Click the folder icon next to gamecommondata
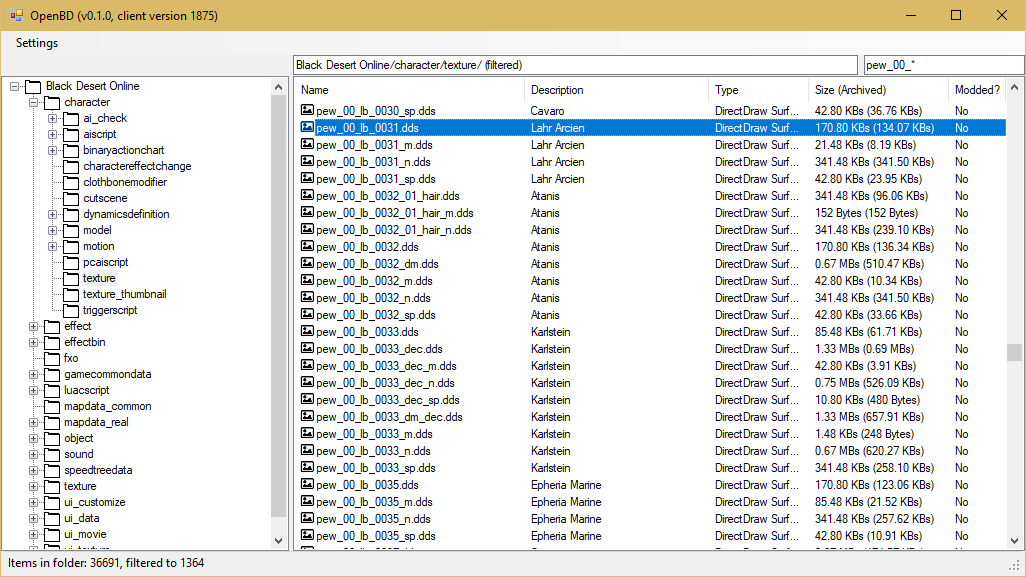The image size is (1026, 577). point(51,374)
